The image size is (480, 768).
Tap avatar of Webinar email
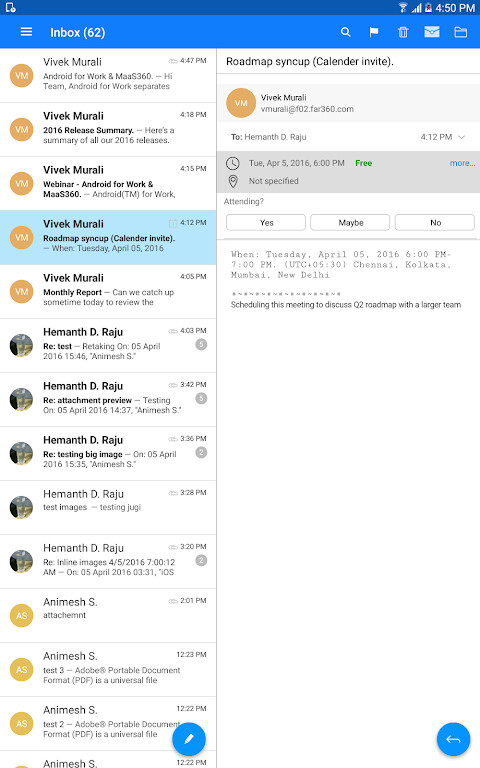(22, 184)
